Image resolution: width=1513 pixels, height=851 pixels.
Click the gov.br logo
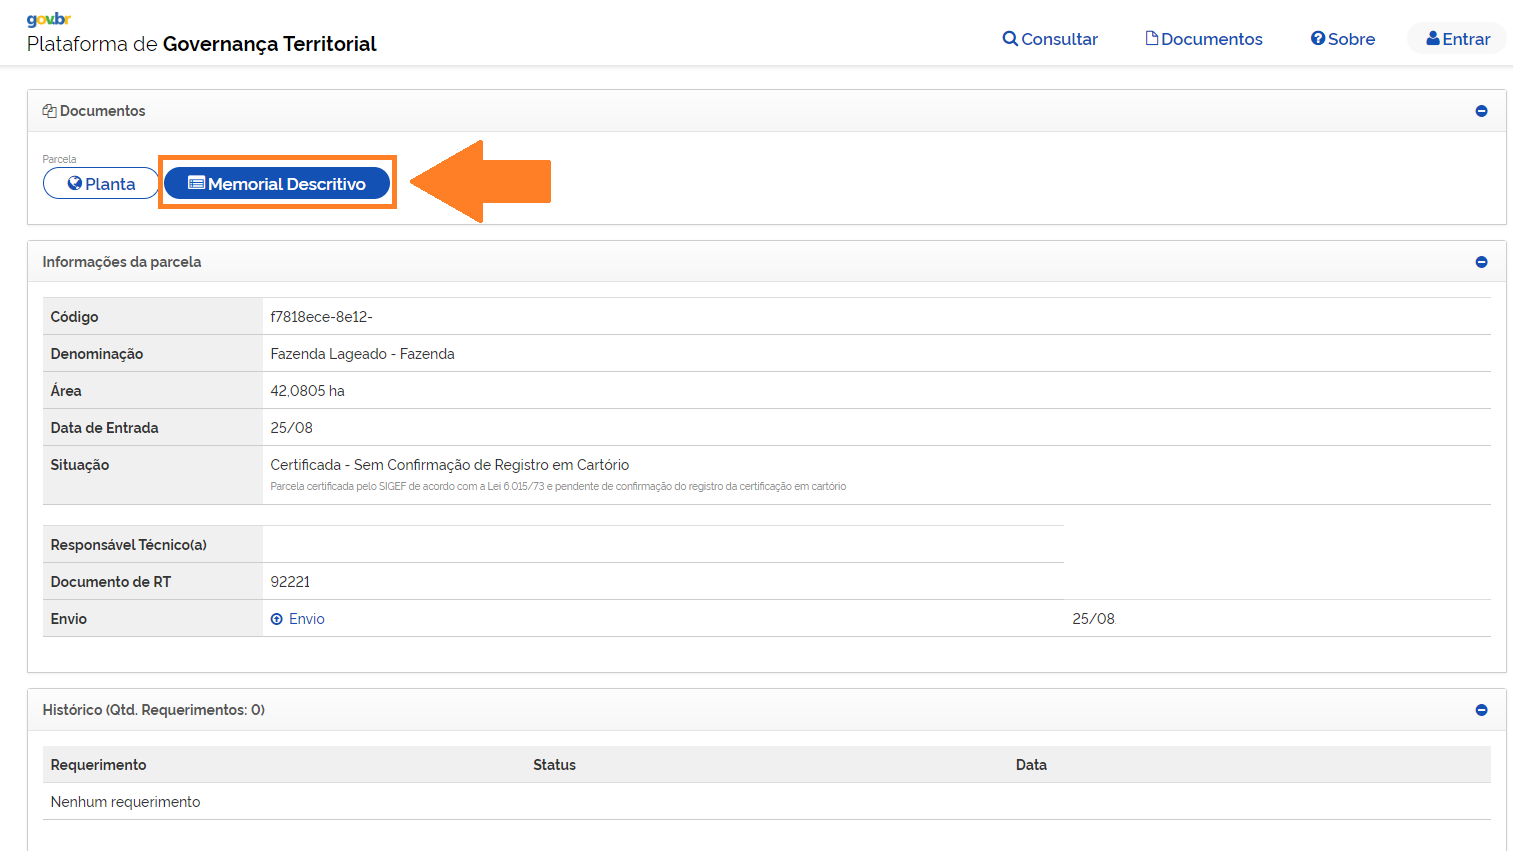click(48, 19)
